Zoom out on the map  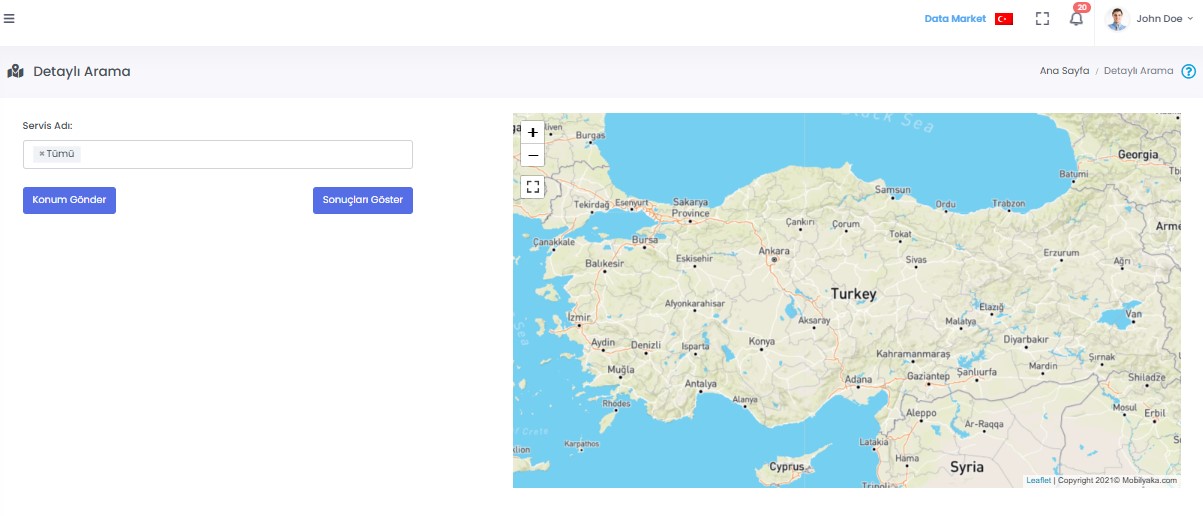[x=533, y=155]
